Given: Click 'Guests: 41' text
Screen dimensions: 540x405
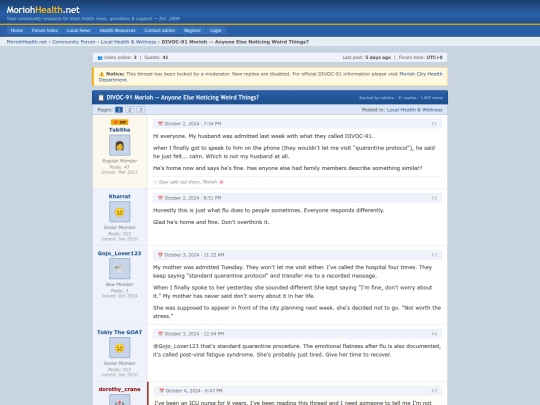Looking at the screenshot, I should pyautogui.click(x=156, y=58).
